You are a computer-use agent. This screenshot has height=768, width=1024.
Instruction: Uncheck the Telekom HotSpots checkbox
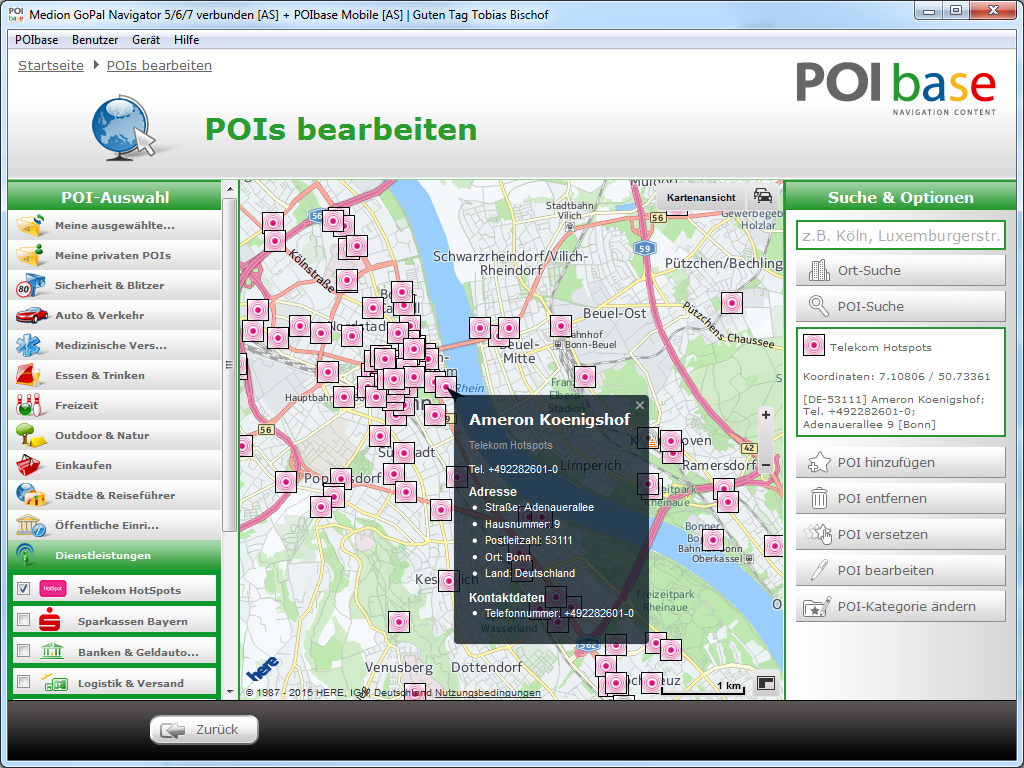(24, 589)
